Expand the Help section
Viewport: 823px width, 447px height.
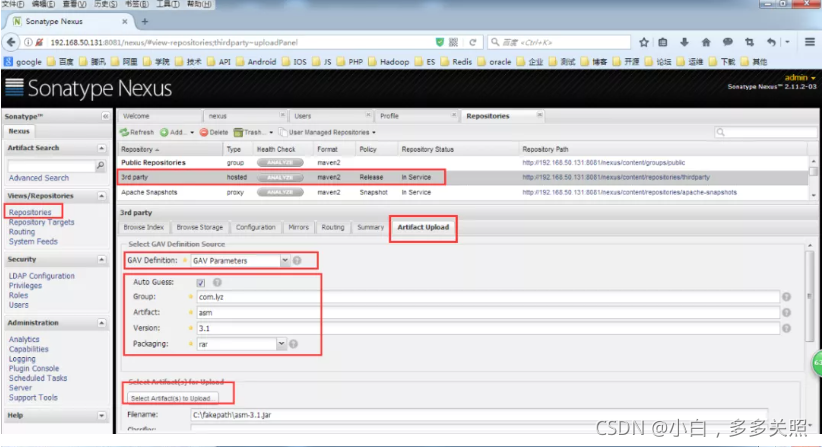click(101, 416)
